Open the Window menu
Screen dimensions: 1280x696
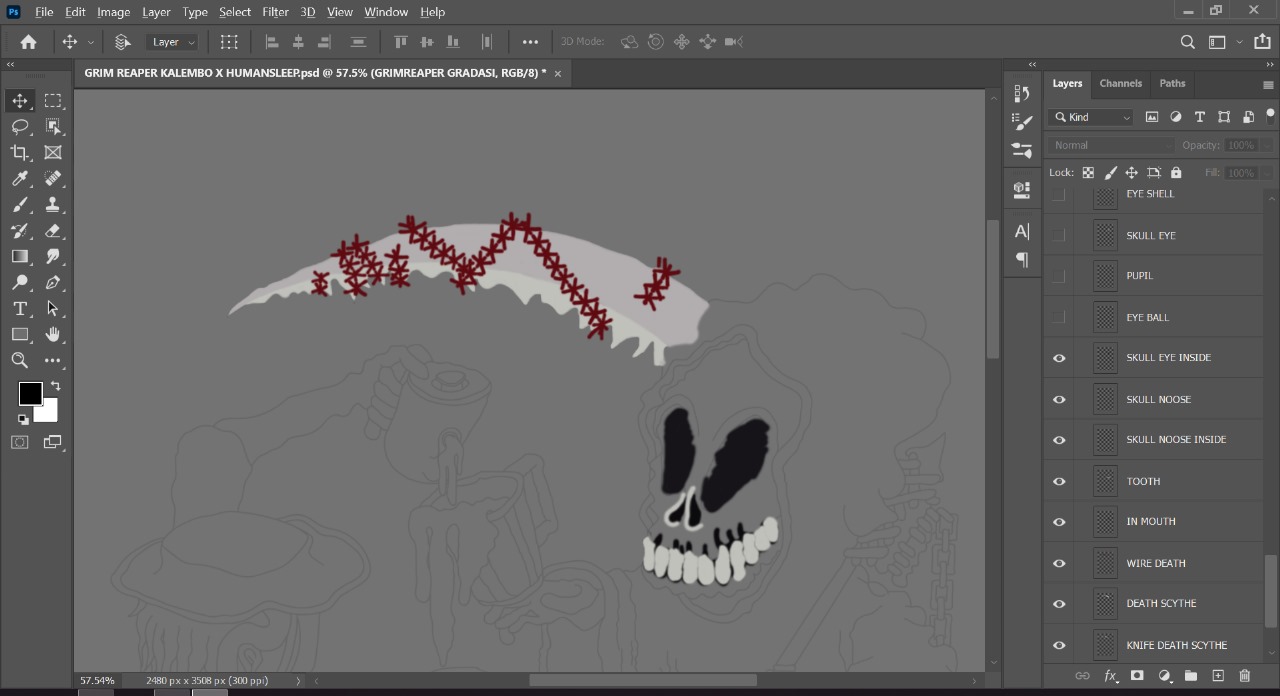pyautogui.click(x=386, y=12)
